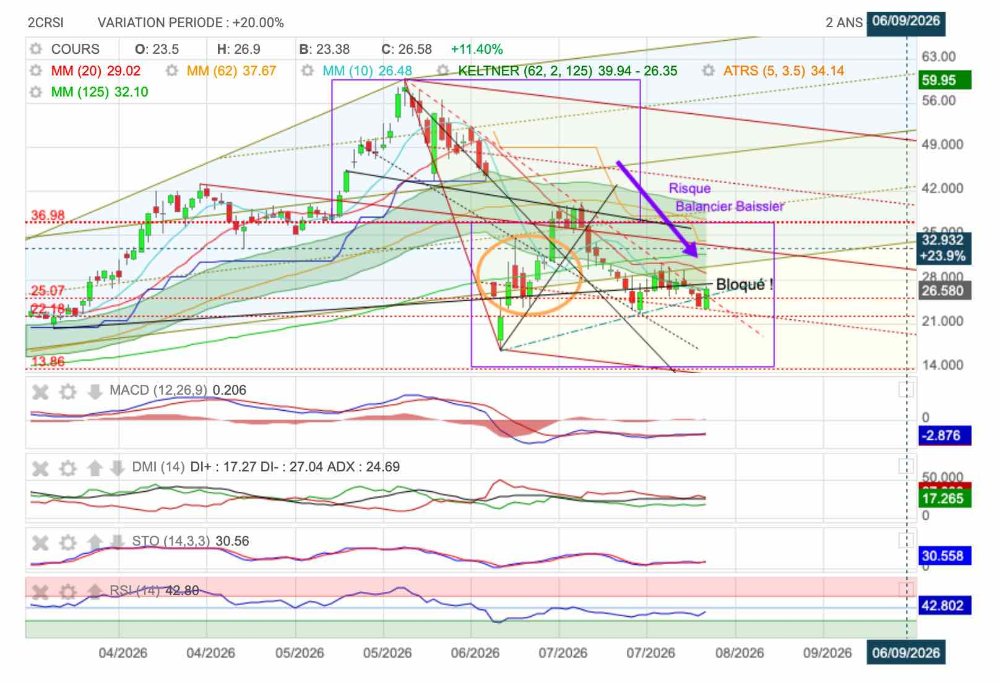1000x683 pixels.
Task: Click the MM (10) 26.48 label
Action: (367, 71)
